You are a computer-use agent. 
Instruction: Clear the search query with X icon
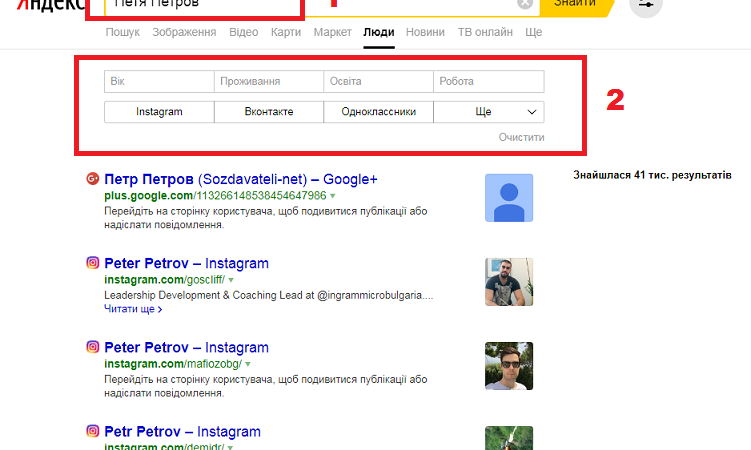[525, 4]
